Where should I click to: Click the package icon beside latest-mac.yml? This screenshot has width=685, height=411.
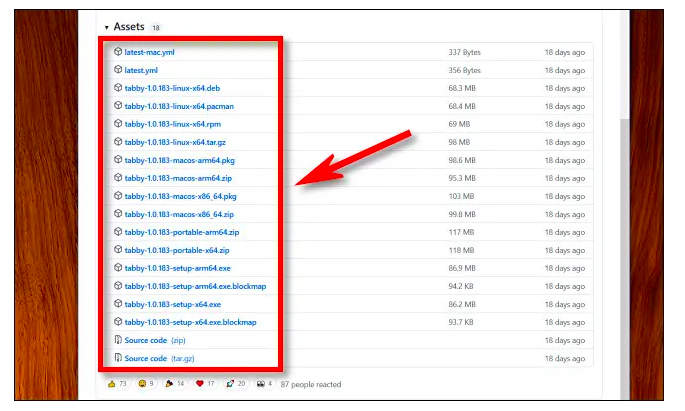[118, 52]
